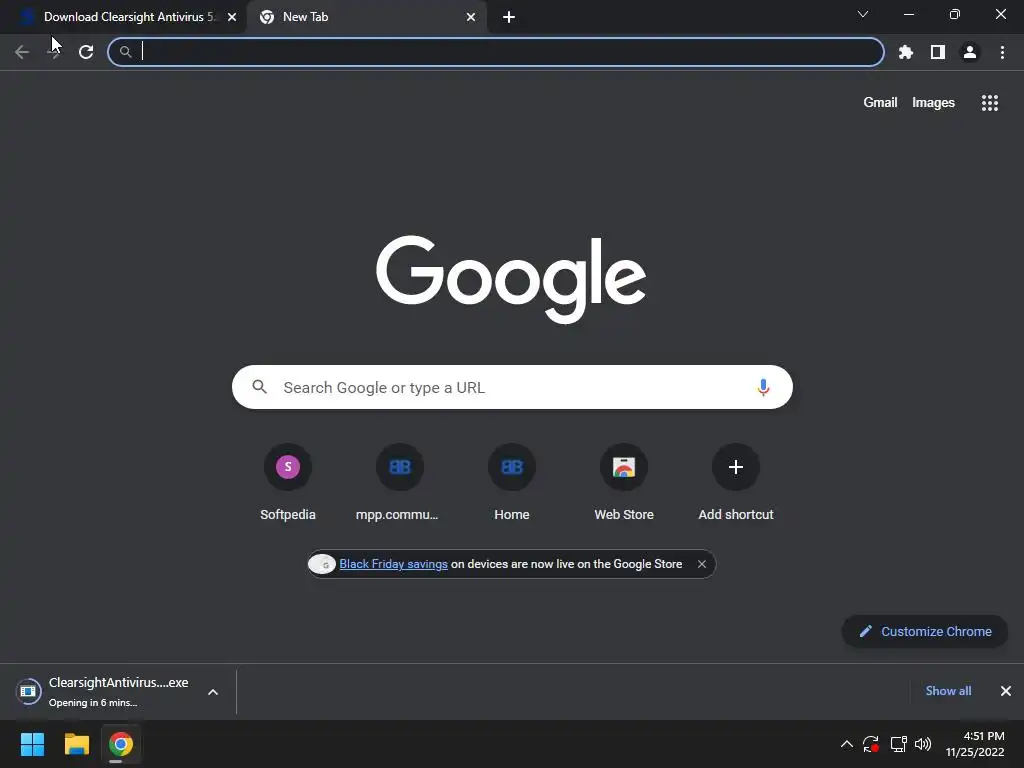Open the Windows Start menu
This screenshot has height=768, width=1024.
[32, 744]
